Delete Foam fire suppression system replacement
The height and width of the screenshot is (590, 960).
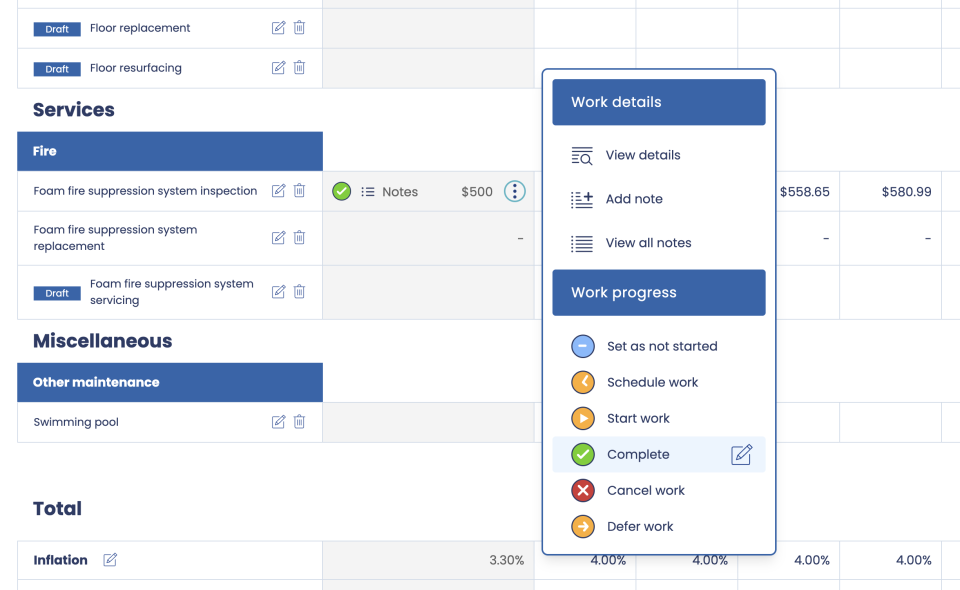(299, 238)
